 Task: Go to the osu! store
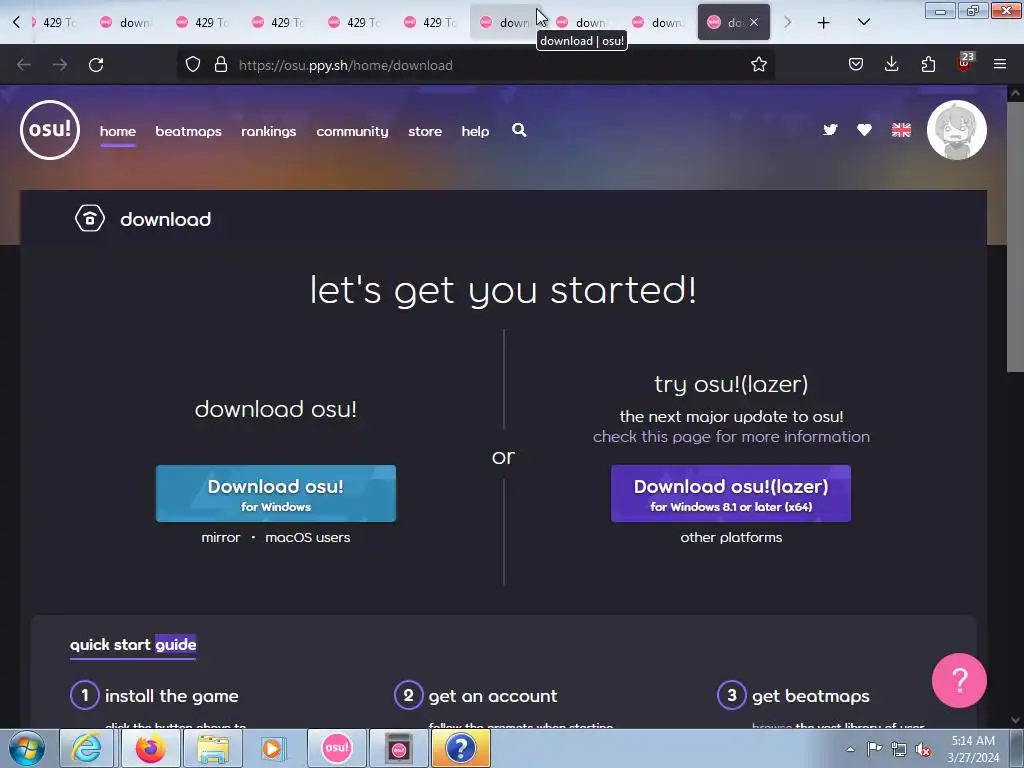coord(424,131)
